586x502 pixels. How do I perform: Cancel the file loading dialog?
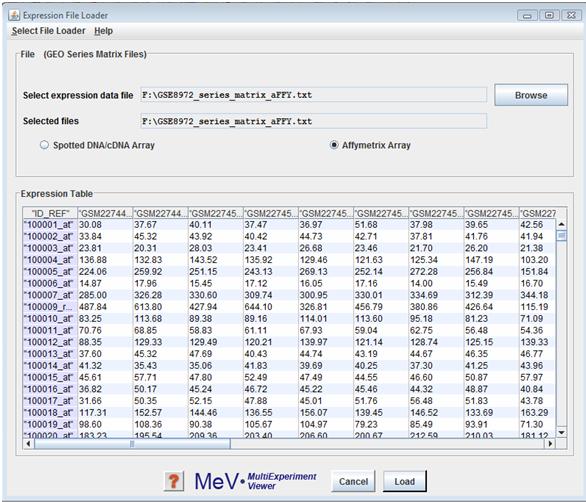[353, 481]
